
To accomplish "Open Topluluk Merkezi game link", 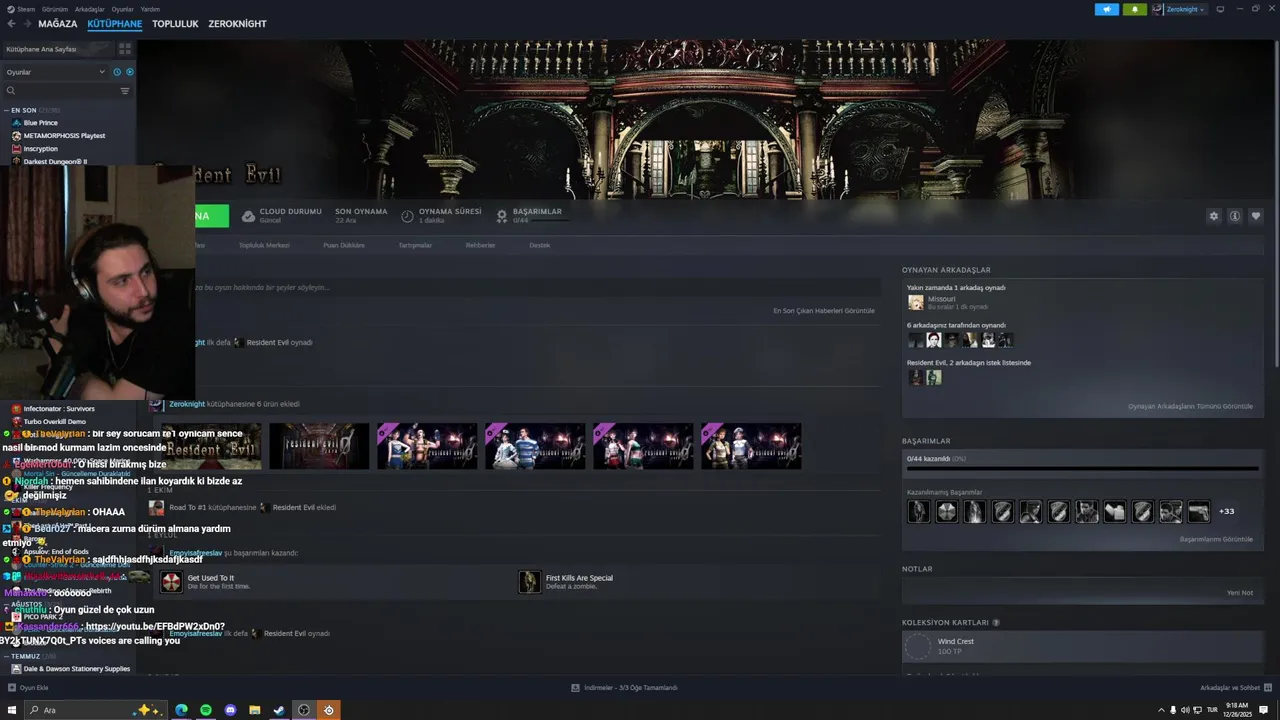I will coord(264,245).
